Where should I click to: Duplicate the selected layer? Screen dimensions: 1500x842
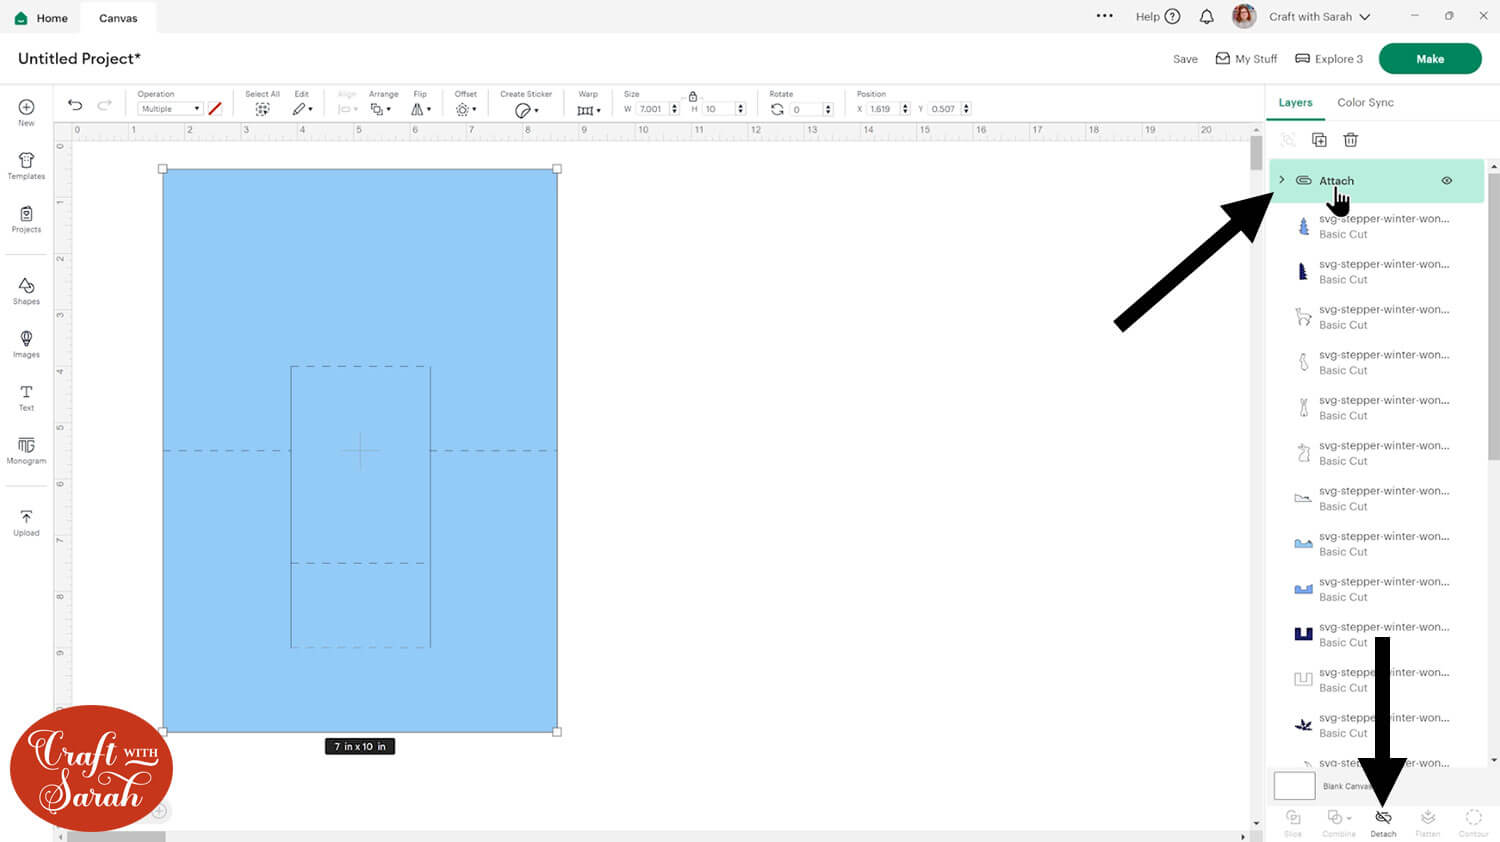click(x=1319, y=140)
